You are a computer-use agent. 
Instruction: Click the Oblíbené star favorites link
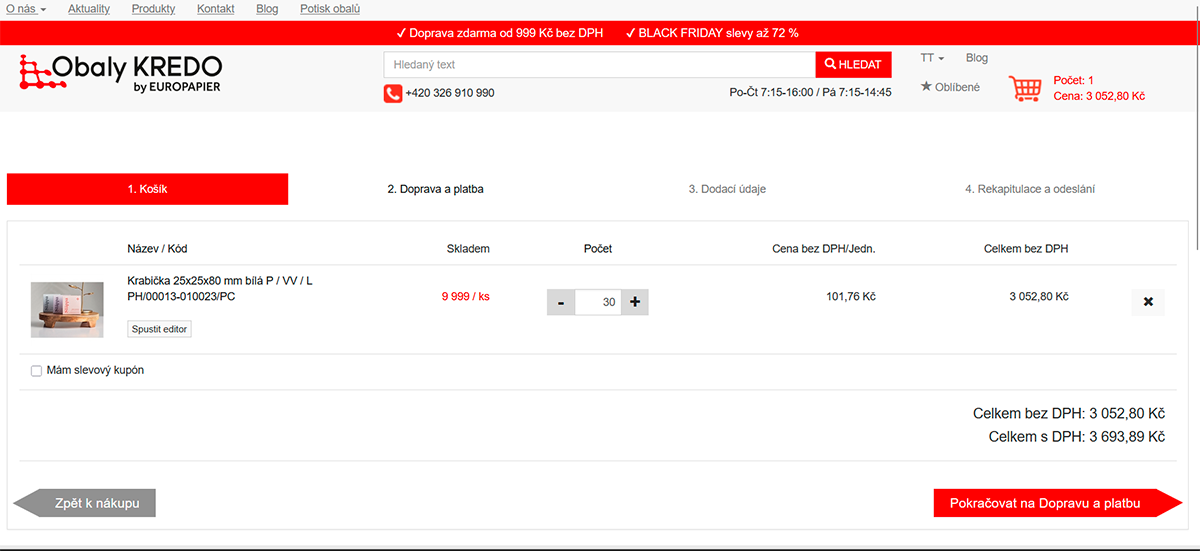point(950,87)
